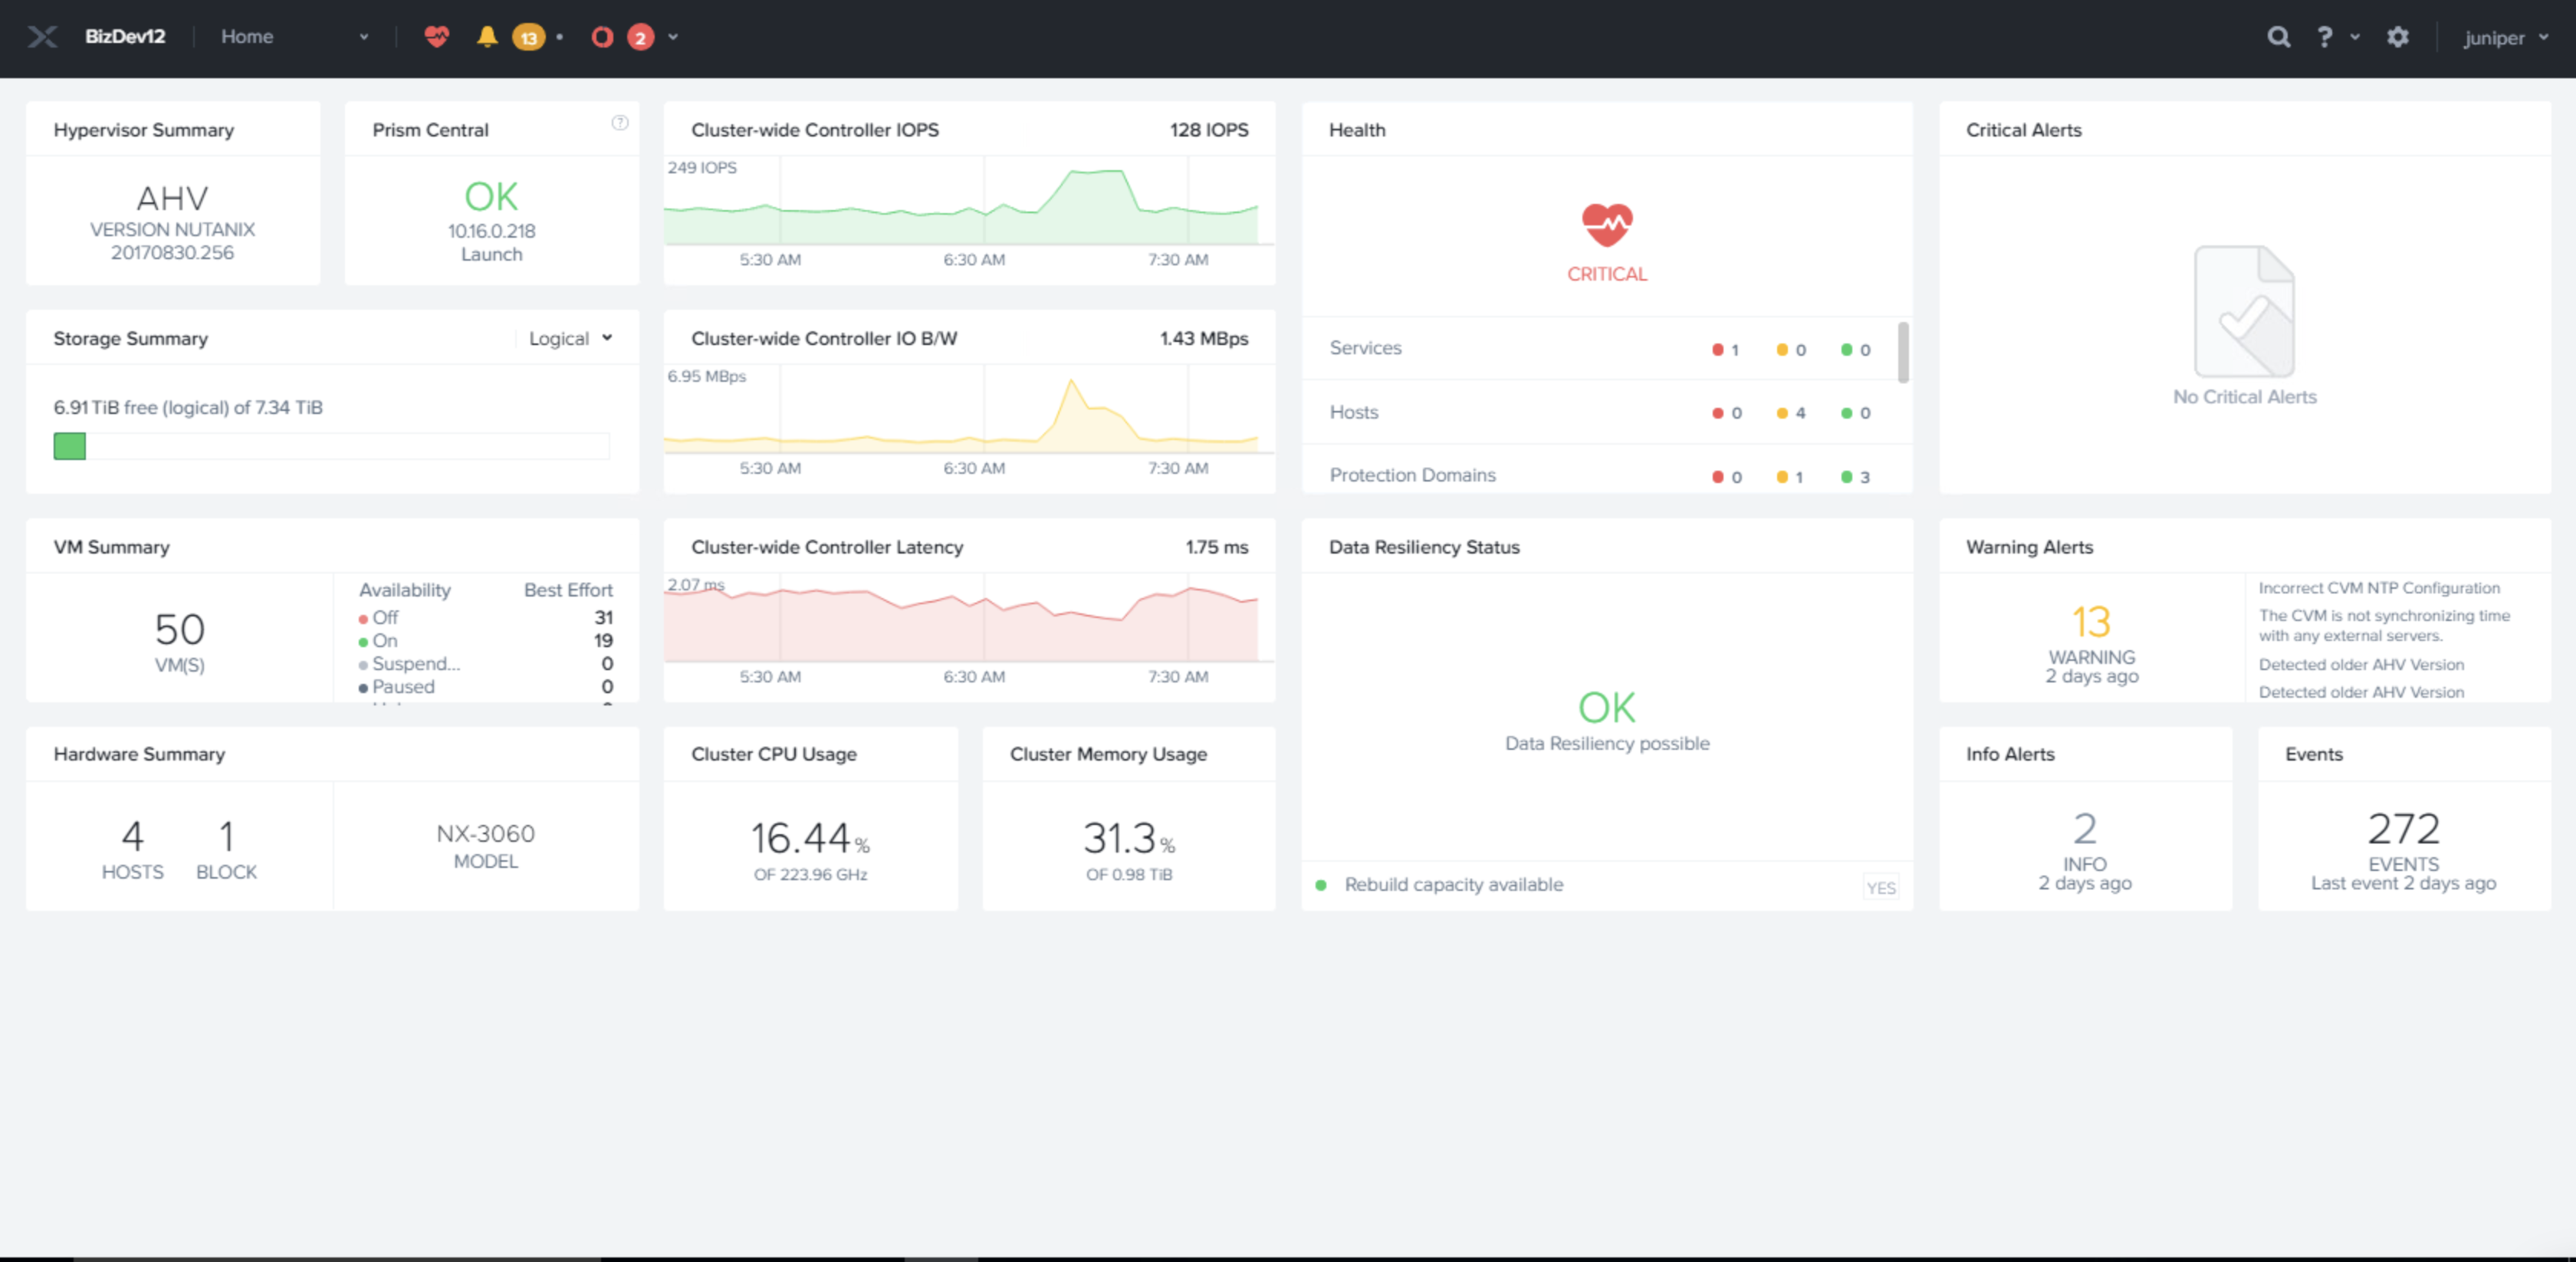This screenshot has width=2576, height=1262.
Task: Click the 13 warning alerts badge
Action: pyautogui.click(x=528, y=38)
